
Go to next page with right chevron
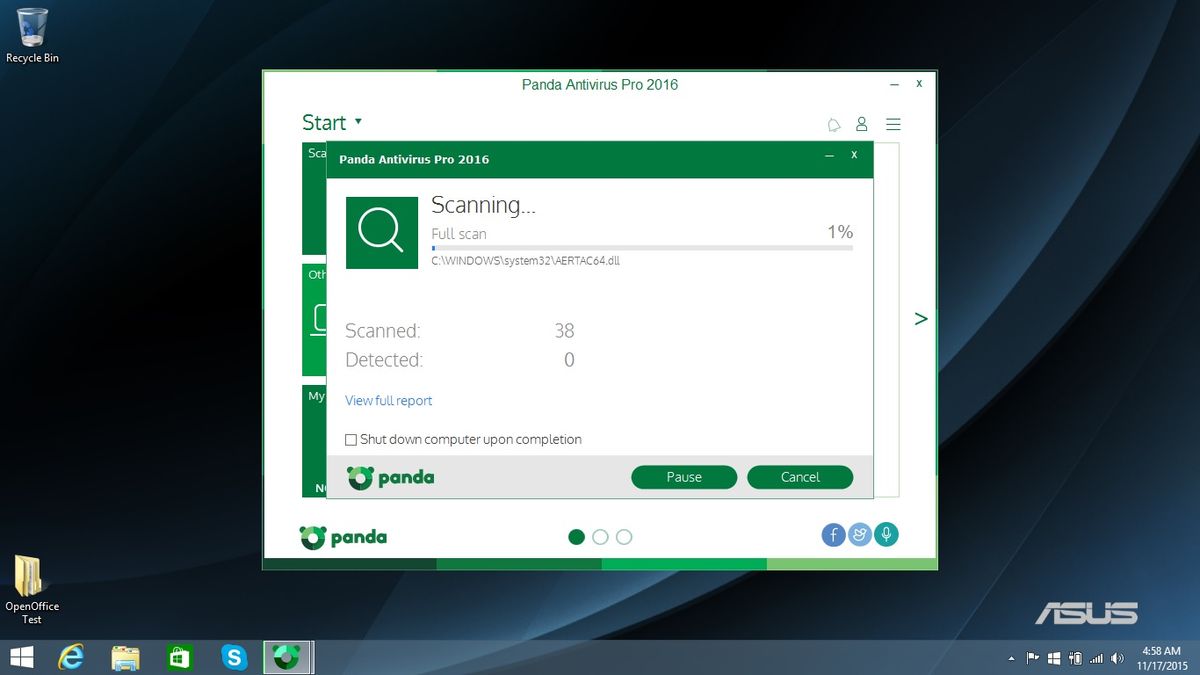click(921, 319)
